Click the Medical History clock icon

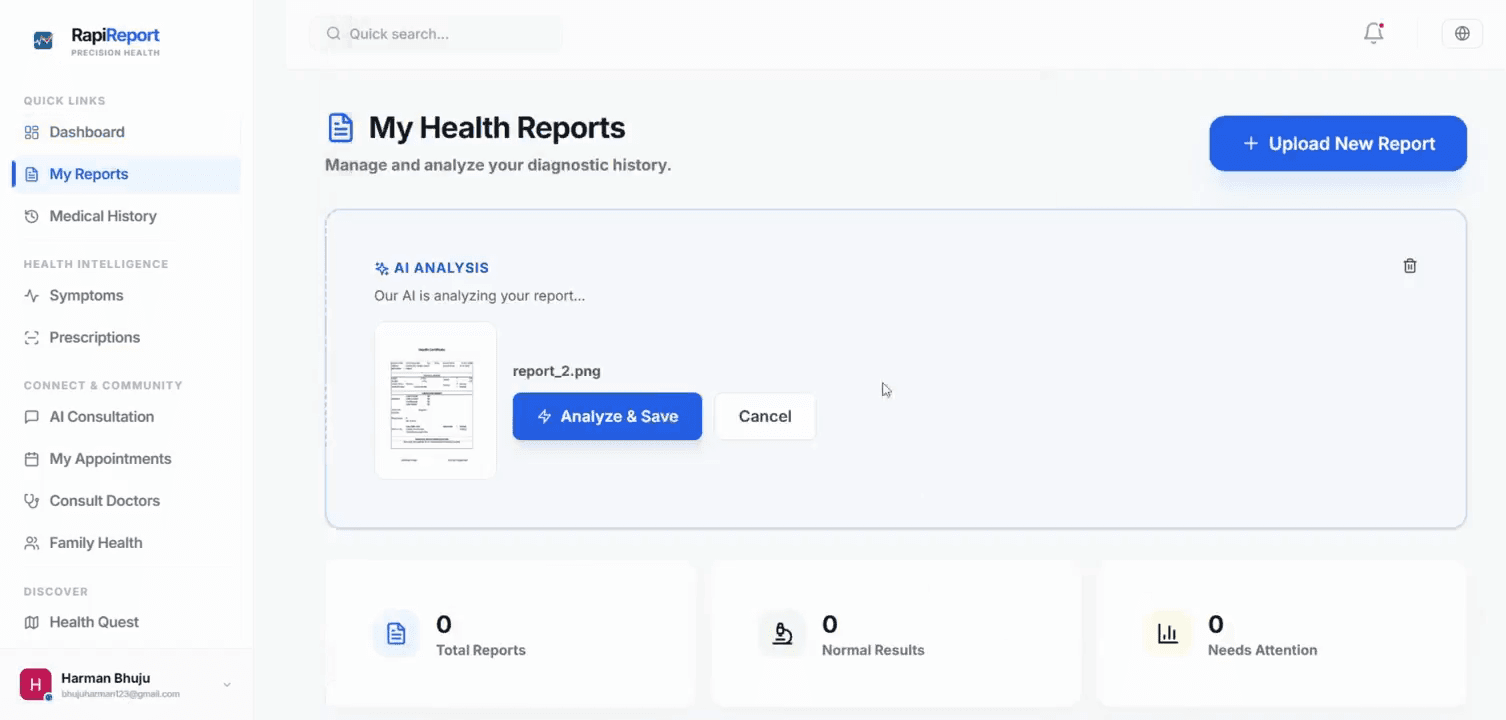pyautogui.click(x=31, y=216)
